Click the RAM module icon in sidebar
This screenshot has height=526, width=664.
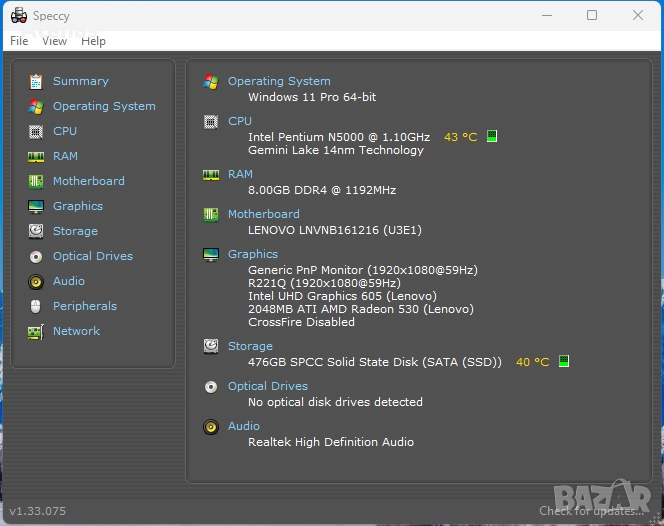point(36,157)
